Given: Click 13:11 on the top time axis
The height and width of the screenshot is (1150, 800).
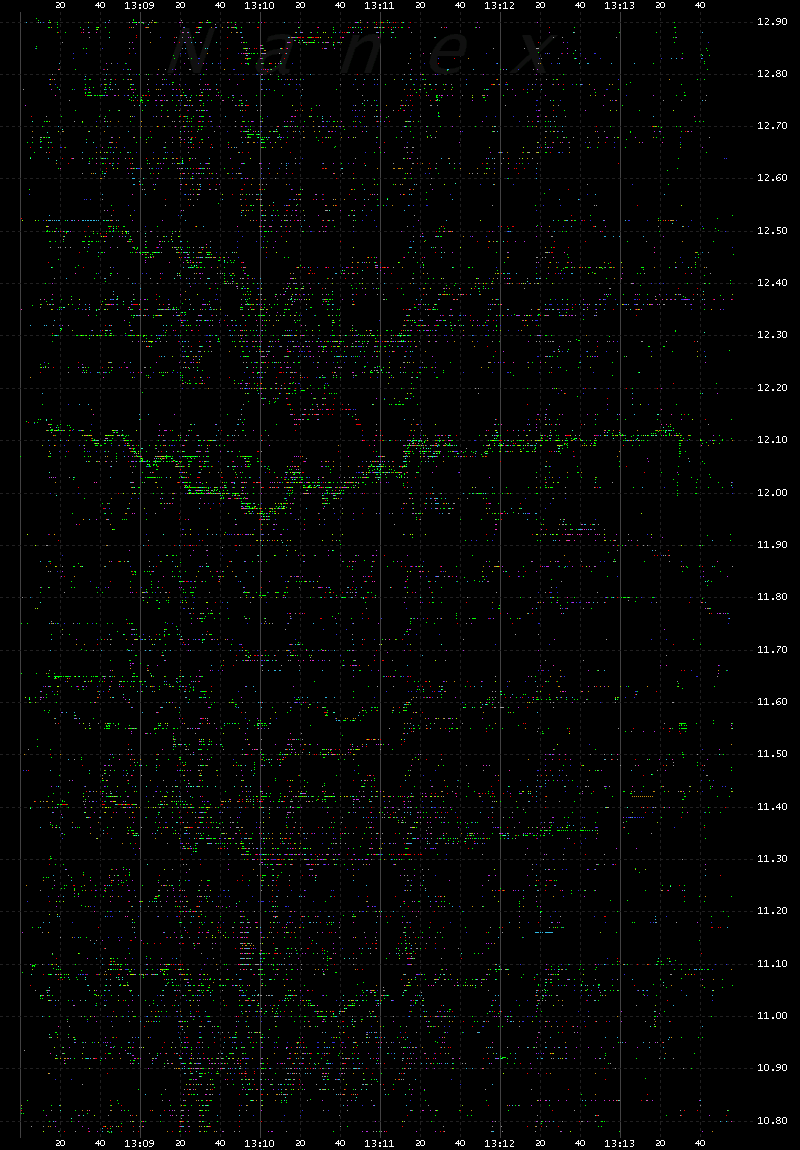Looking at the screenshot, I should (x=380, y=5).
